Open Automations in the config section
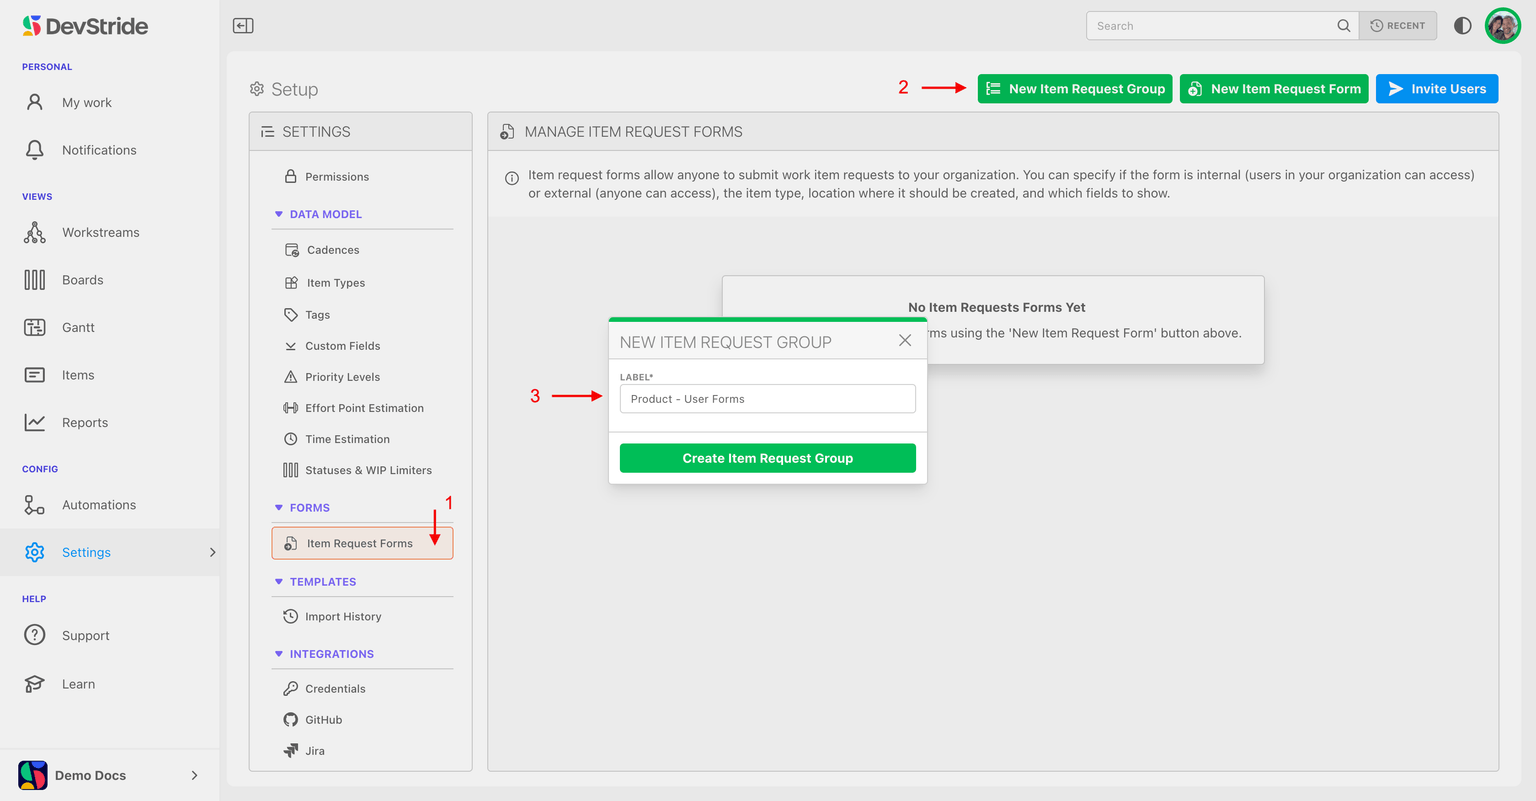 click(98, 505)
